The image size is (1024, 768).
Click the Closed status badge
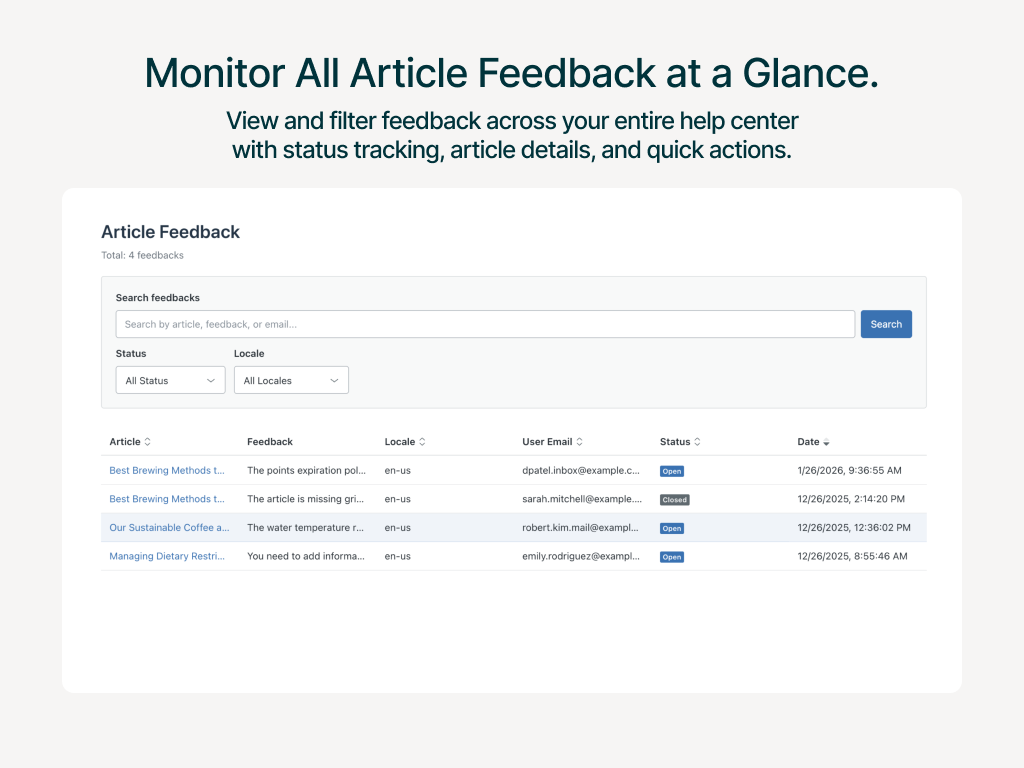674,500
